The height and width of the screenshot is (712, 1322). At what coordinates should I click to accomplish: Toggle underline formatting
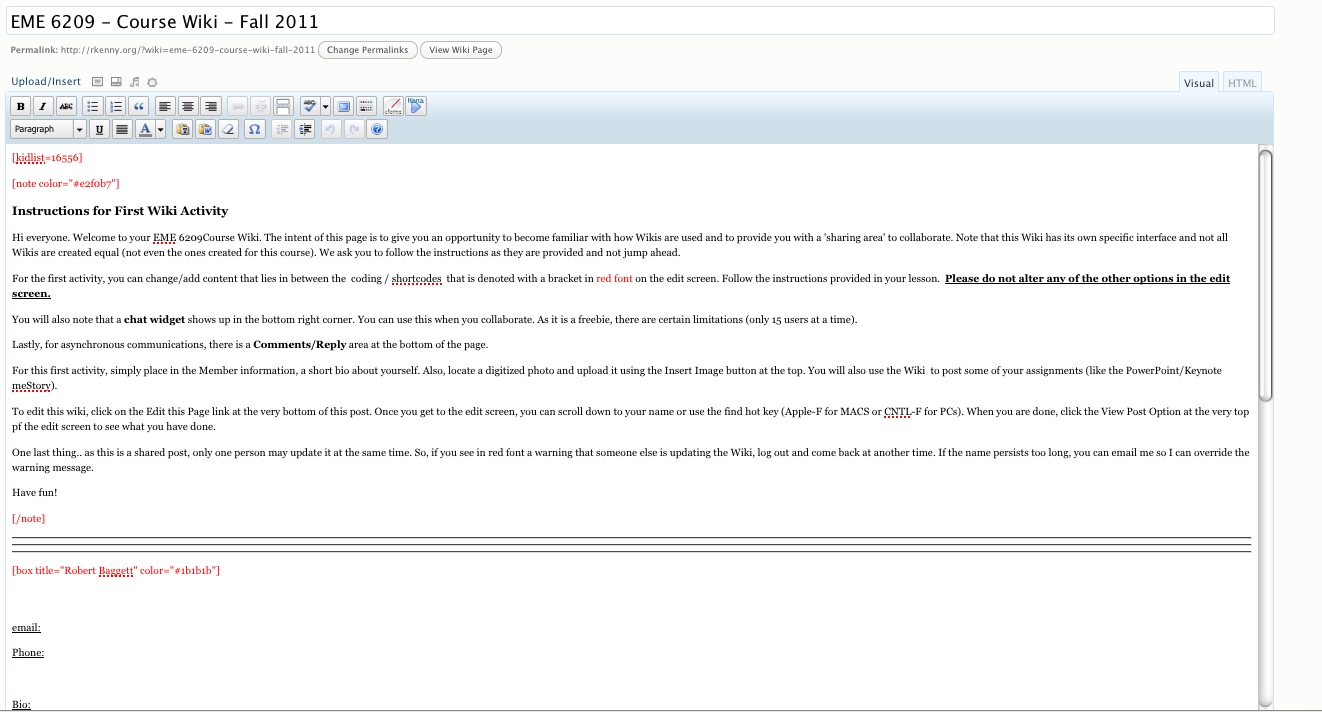(99, 129)
